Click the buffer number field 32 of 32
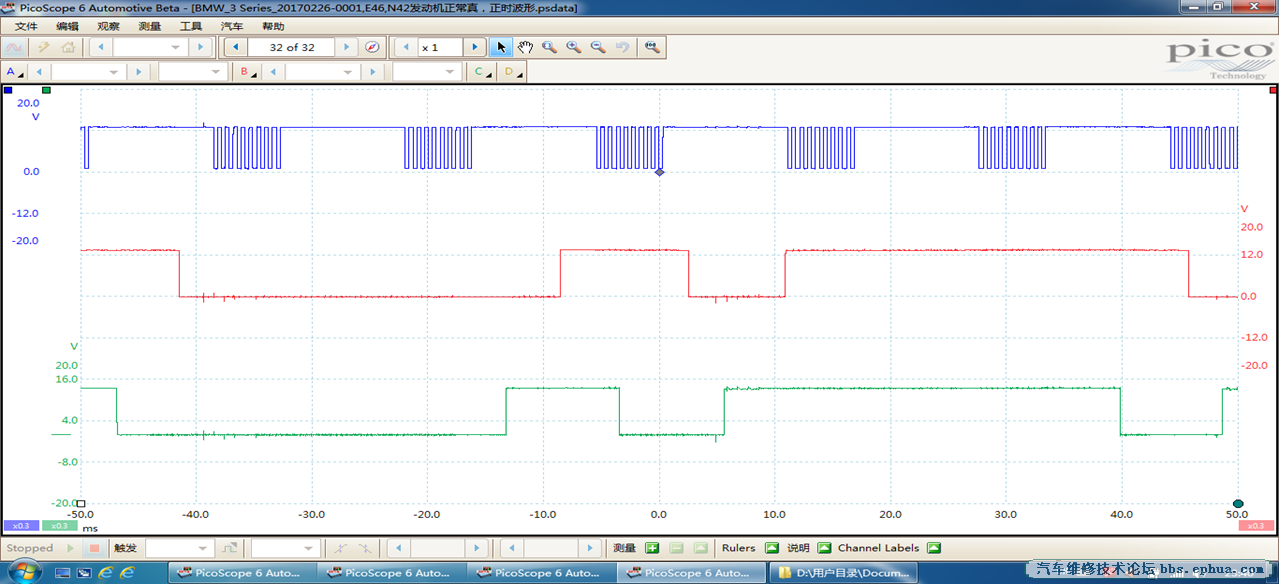This screenshot has width=1279, height=584. [292, 47]
